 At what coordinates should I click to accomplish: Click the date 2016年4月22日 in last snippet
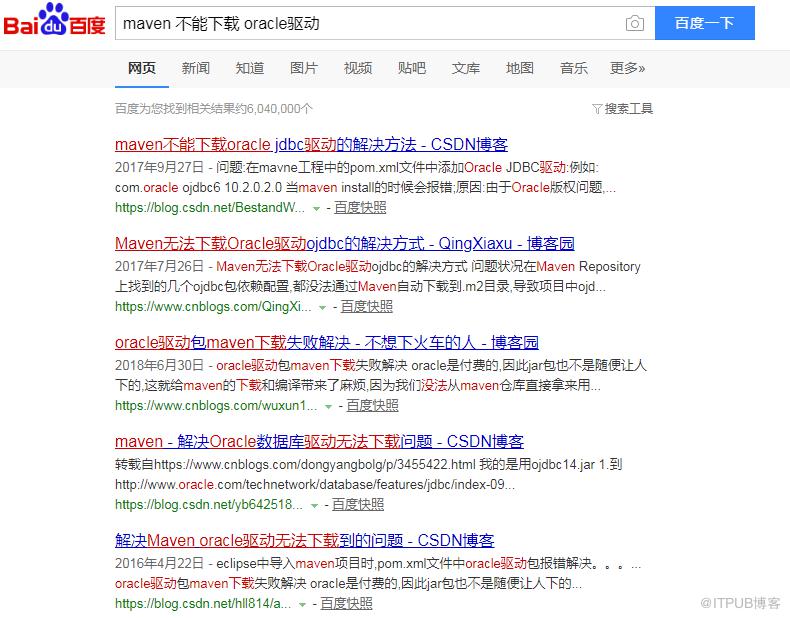[x=159, y=564]
